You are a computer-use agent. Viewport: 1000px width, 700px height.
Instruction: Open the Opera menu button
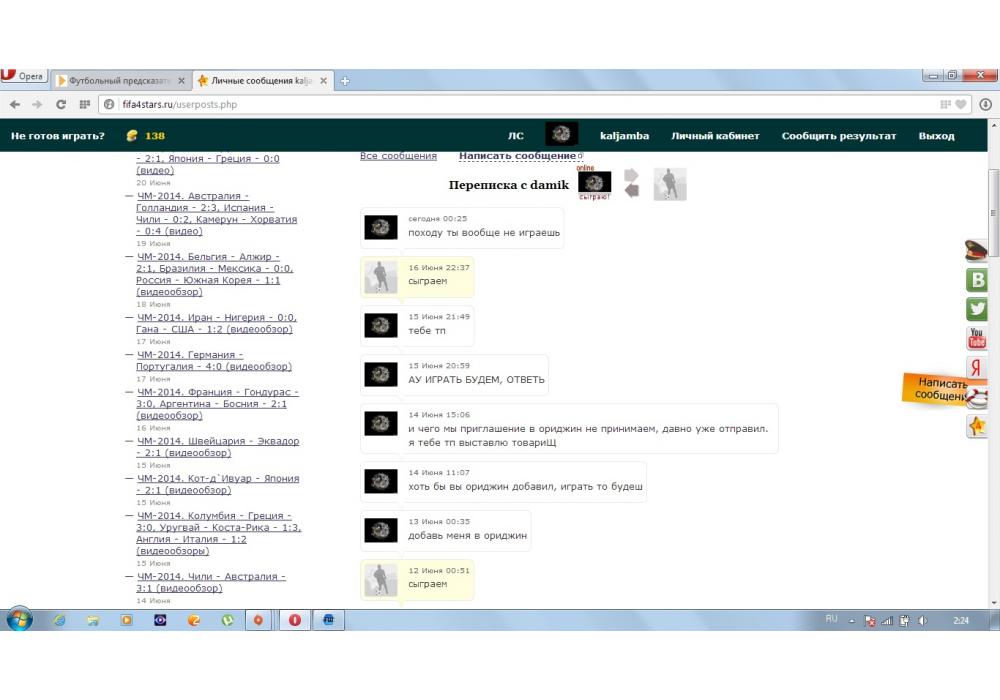click(x=23, y=77)
